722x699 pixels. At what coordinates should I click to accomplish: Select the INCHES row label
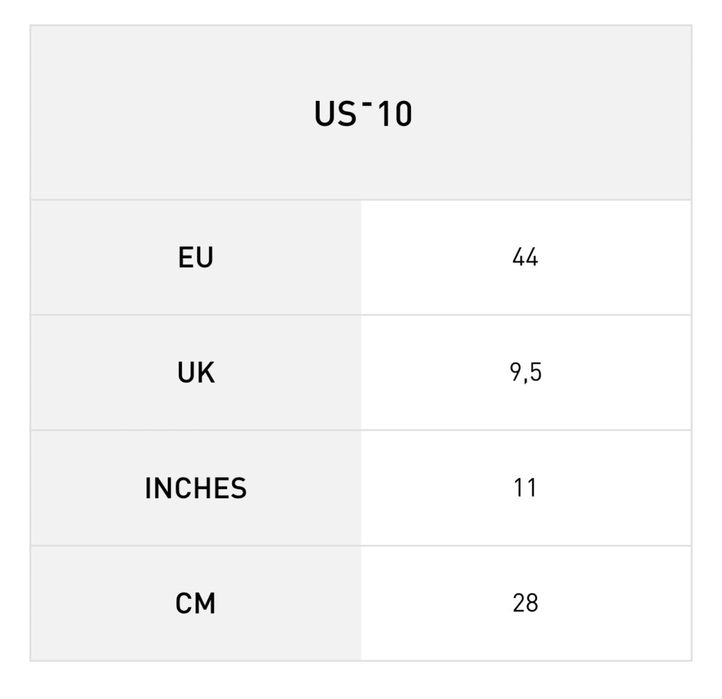click(x=196, y=488)
